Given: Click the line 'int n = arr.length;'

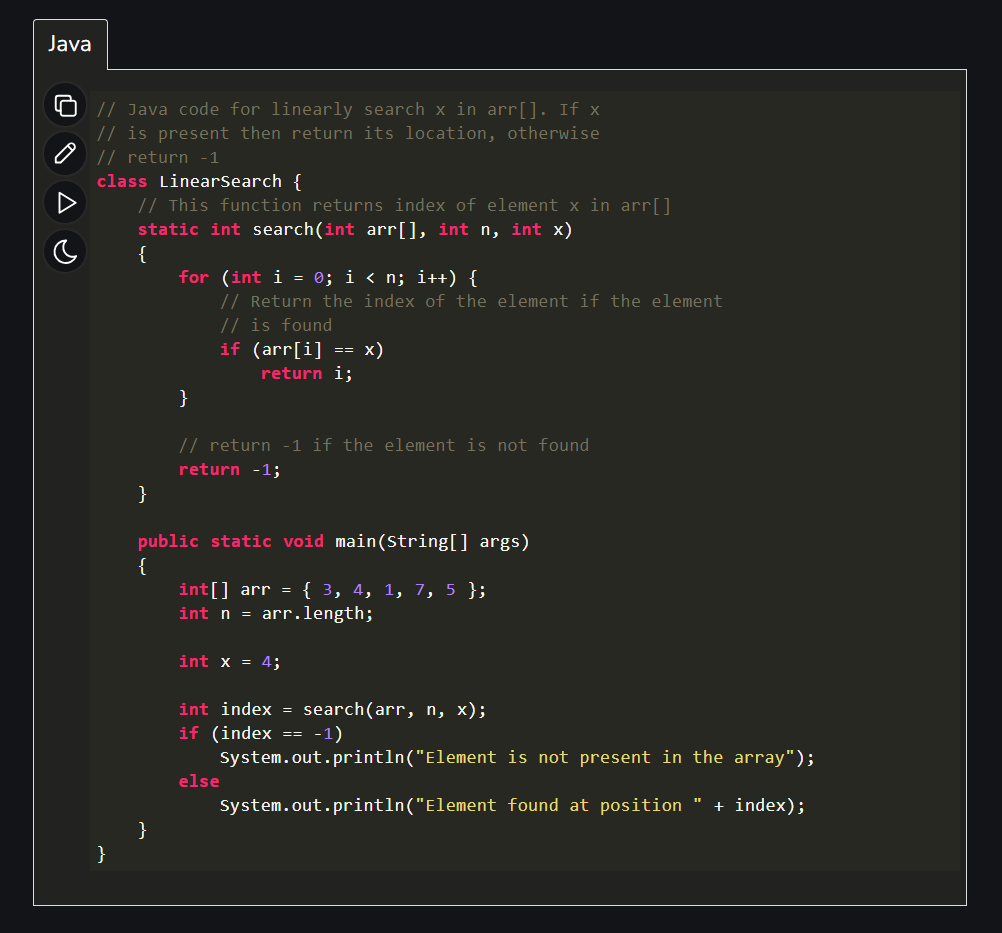Looking at the screenshot, I should point(275,613).
